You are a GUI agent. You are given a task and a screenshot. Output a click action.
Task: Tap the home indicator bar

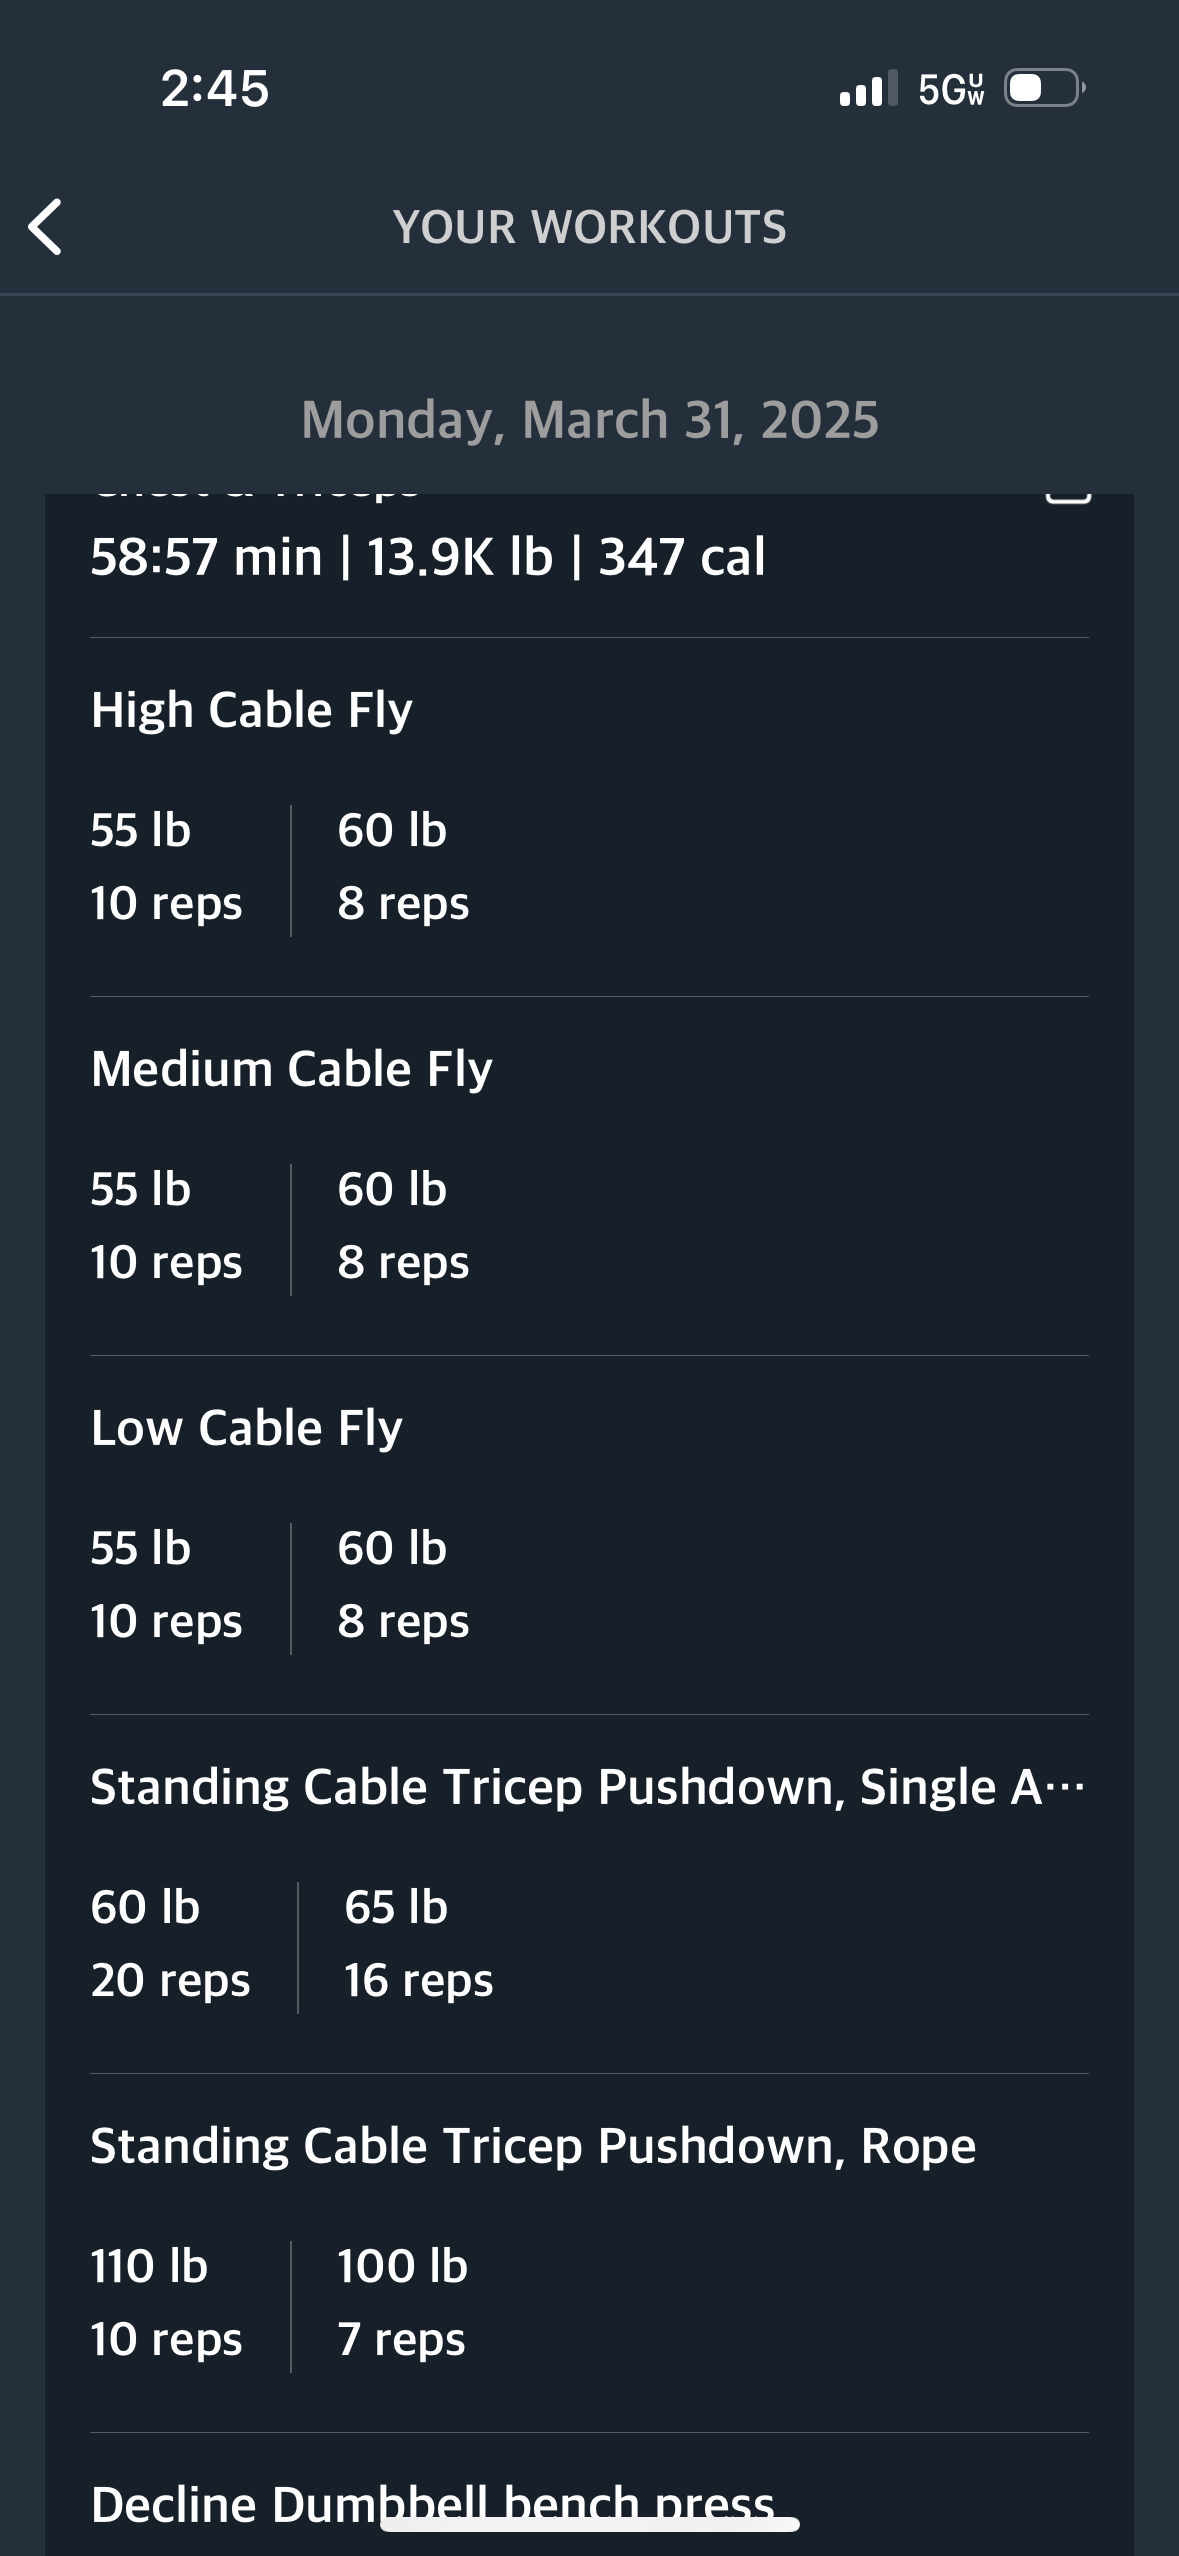click(590, 2524)
